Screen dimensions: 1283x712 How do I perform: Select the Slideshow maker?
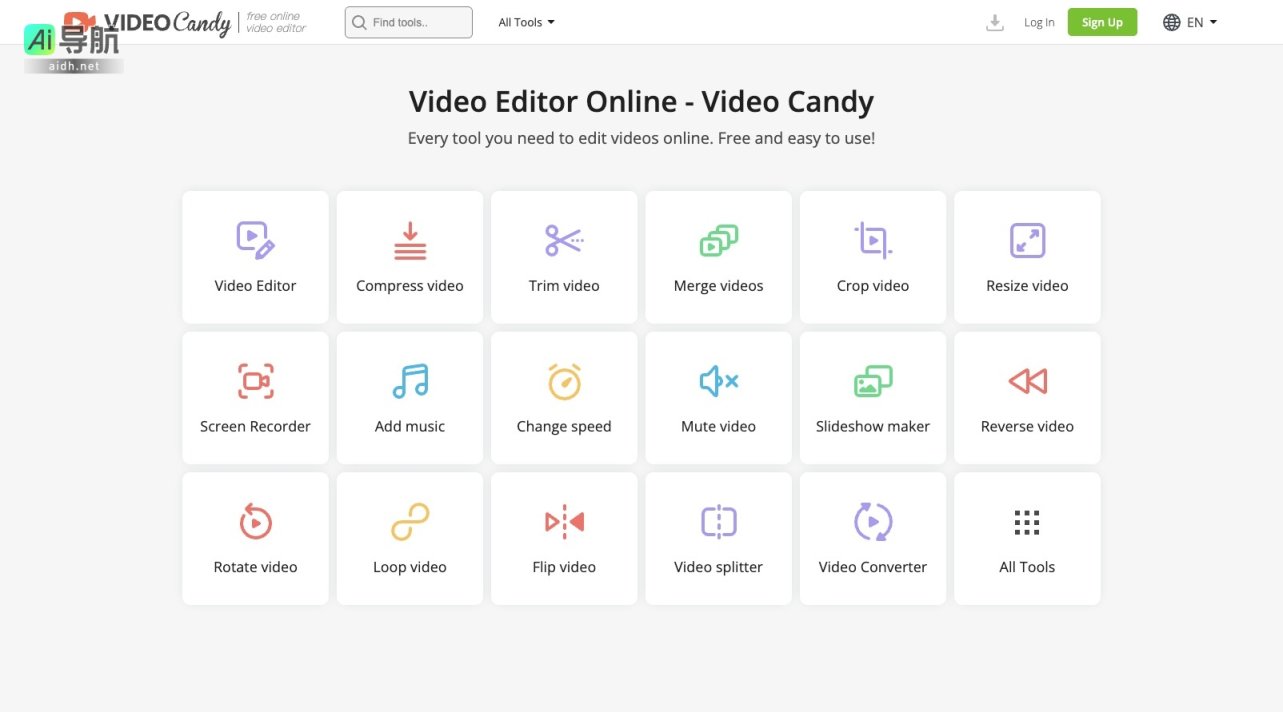(x=872, y=398)
